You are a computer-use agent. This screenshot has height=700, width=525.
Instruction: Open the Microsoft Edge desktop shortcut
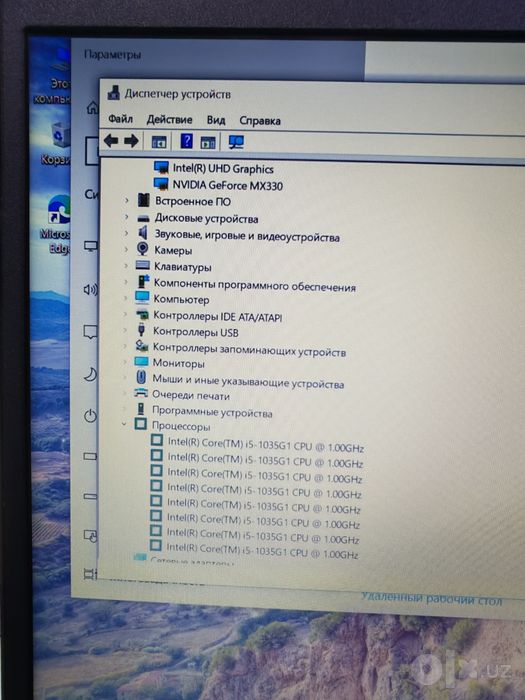[x=57, y=223]
